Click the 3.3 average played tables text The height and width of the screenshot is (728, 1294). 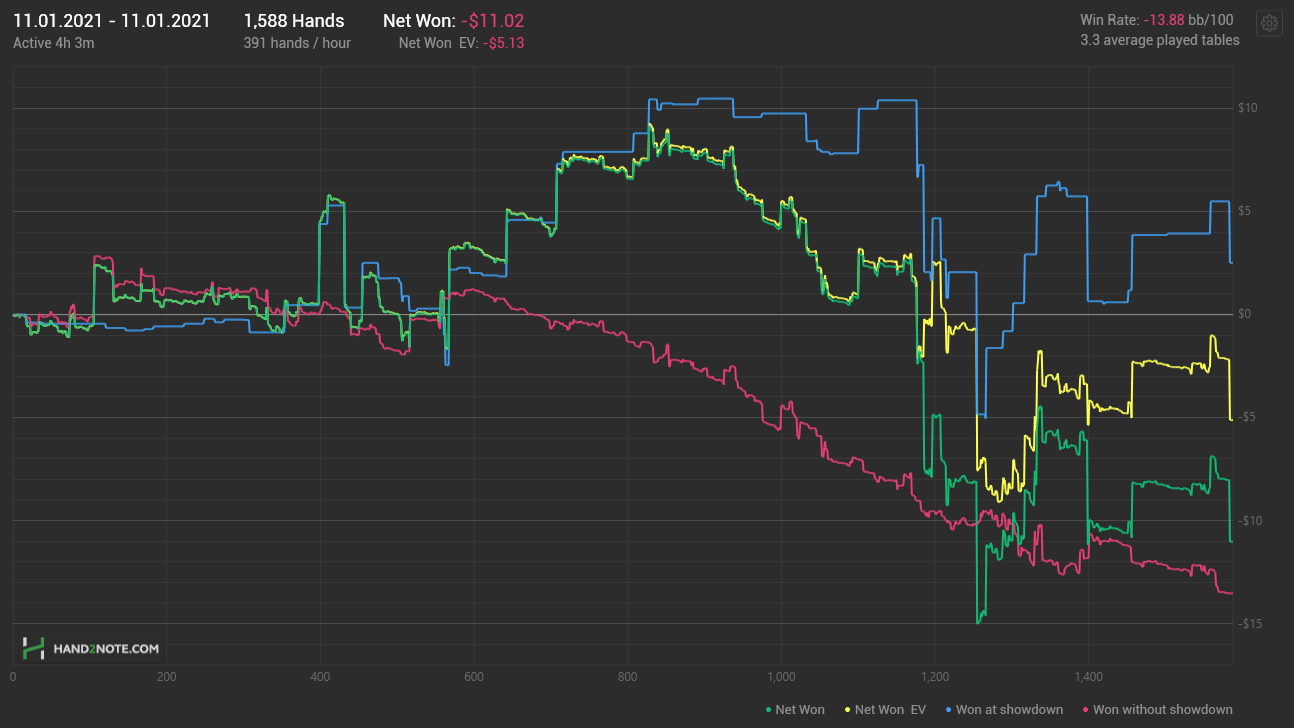coord(1160,40)
